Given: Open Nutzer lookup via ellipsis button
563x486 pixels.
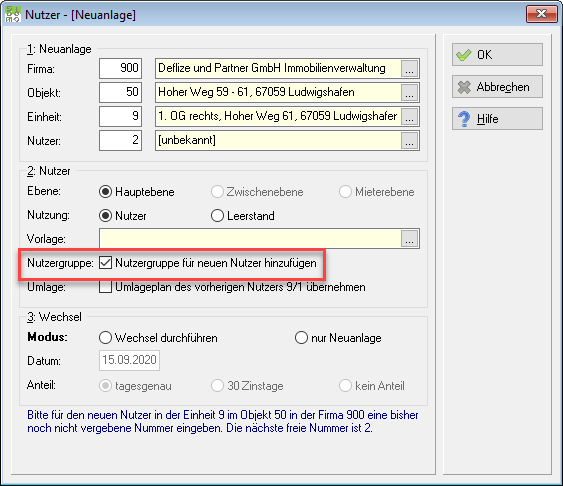Looking at the screenshot, I should coord(409,141).
